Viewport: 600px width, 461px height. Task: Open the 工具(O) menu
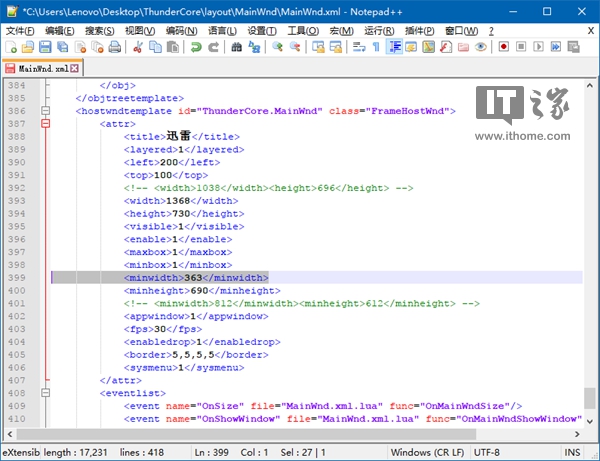(x=303, y=31)
